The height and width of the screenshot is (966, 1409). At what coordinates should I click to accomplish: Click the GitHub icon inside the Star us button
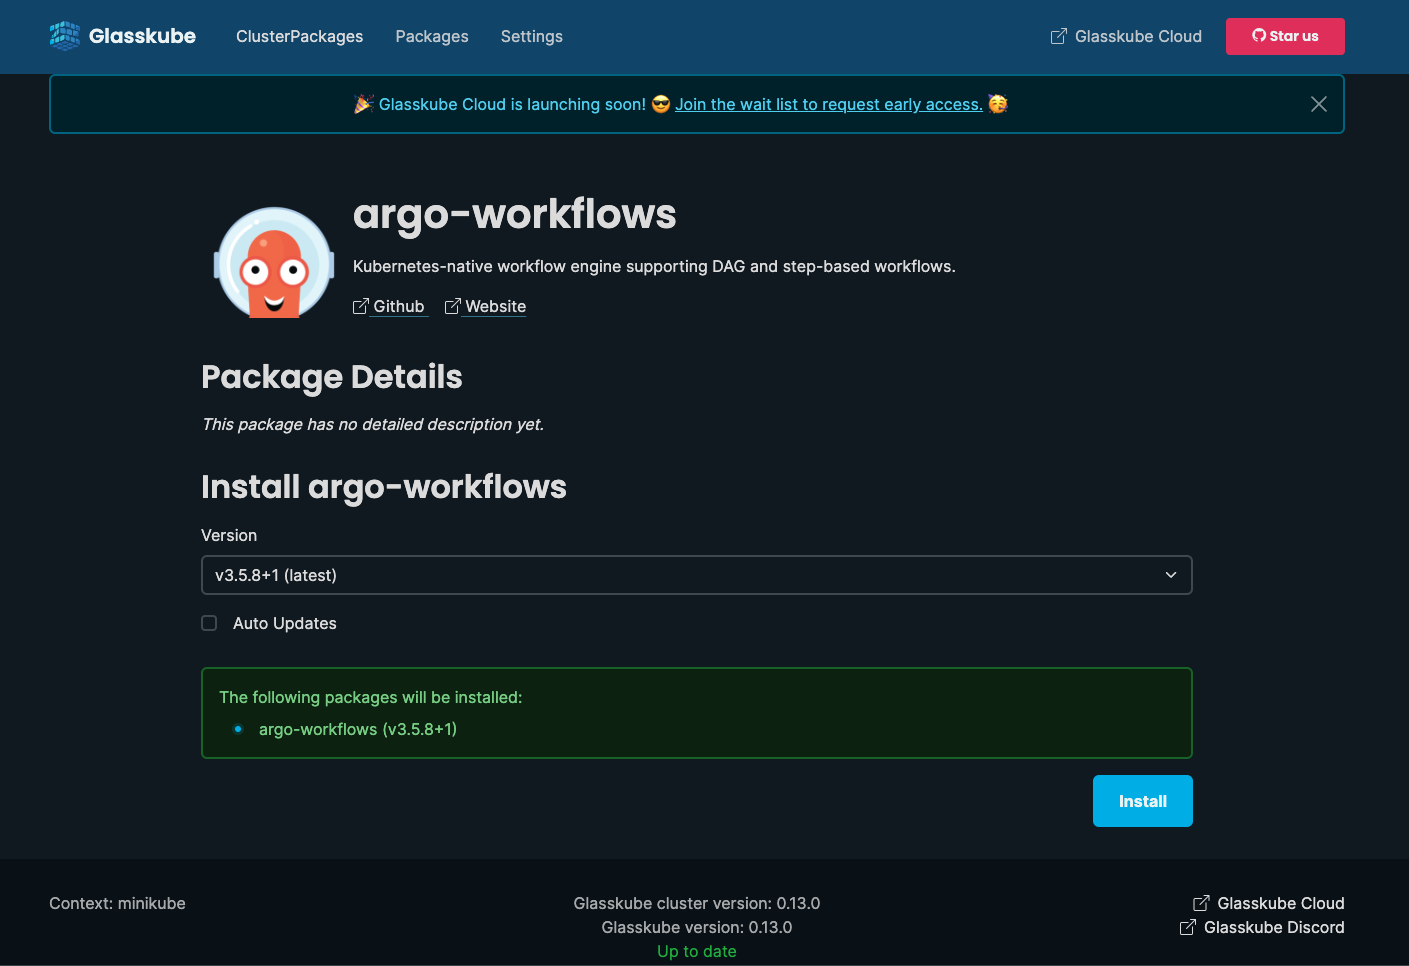[x=1259, y=35]
